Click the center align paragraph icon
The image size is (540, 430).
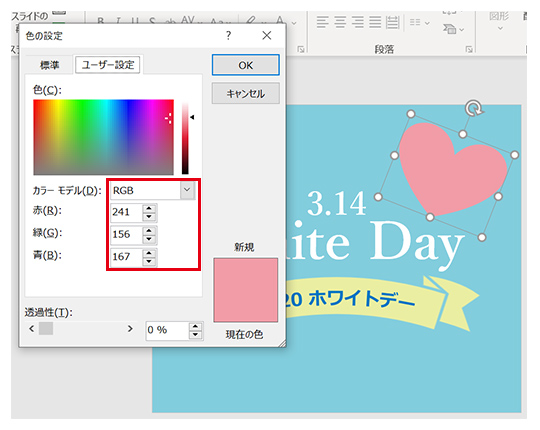[x=340, y=22]
